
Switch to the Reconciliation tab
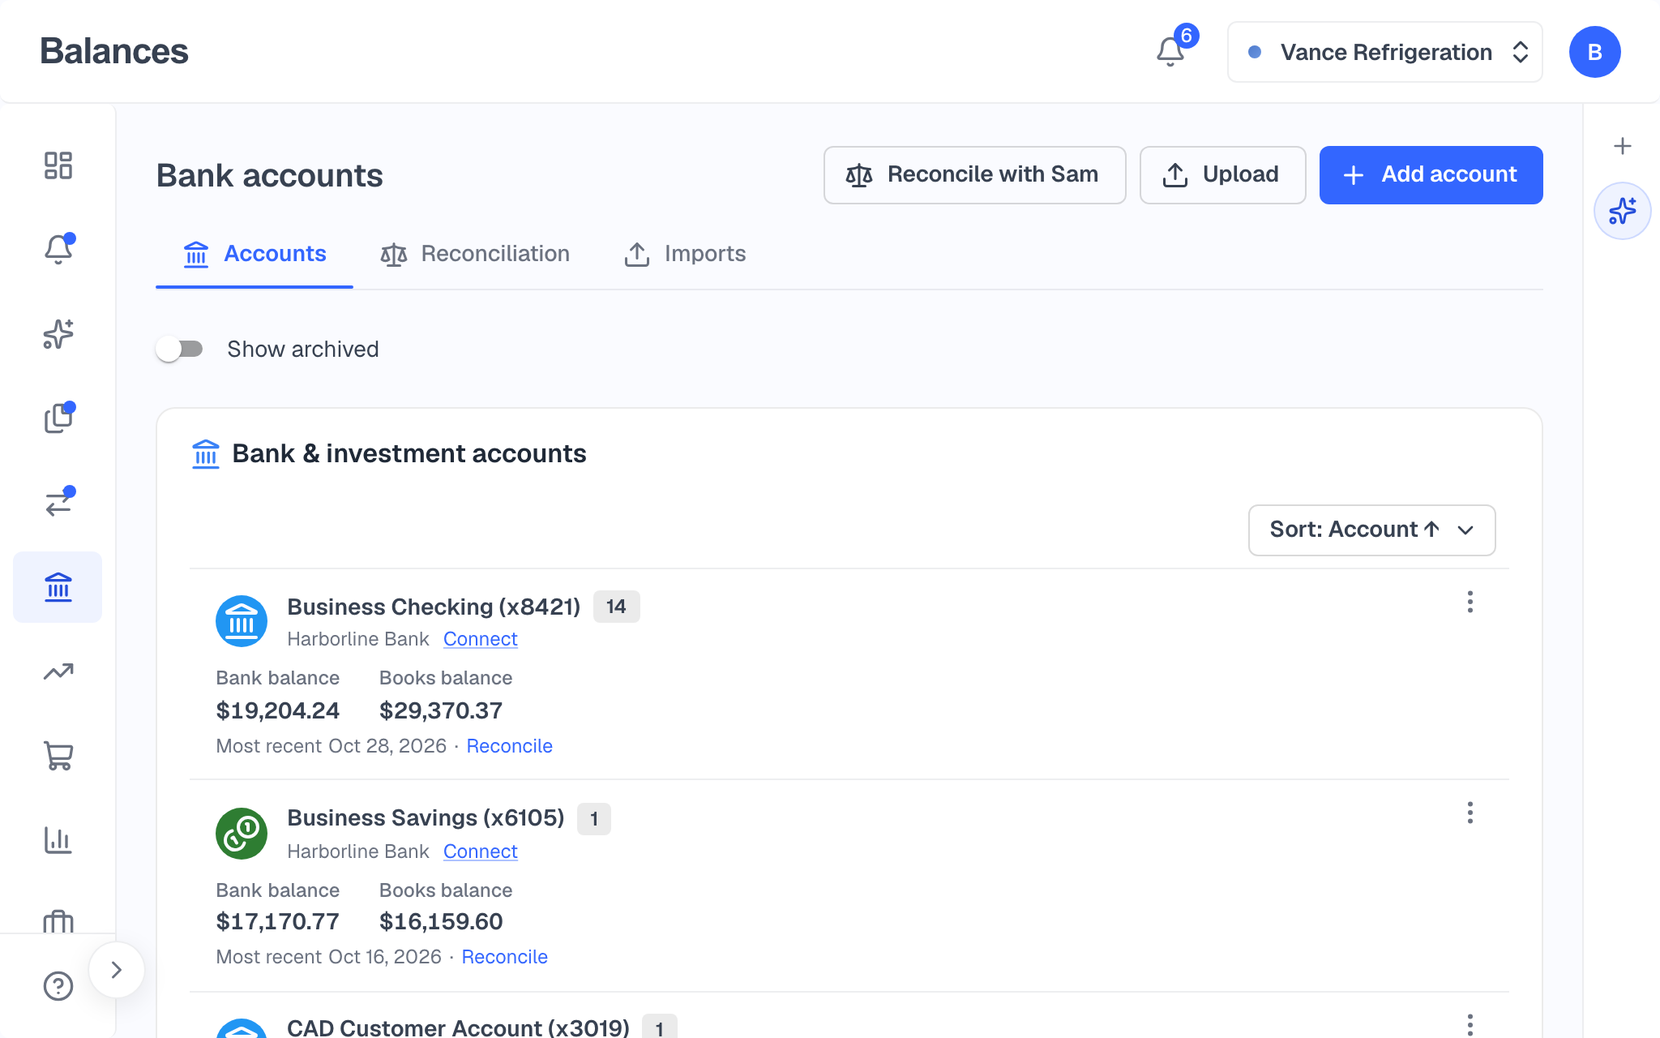pos(475,254)
